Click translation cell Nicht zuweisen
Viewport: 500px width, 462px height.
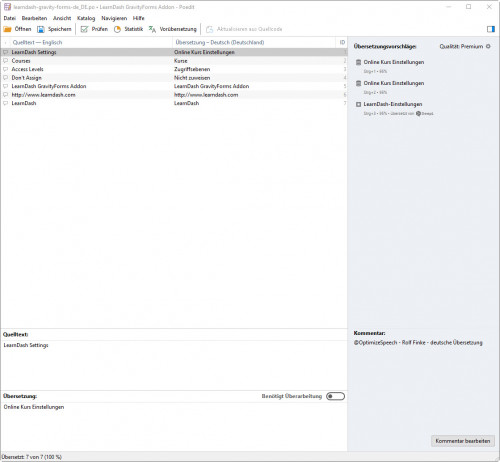click(x=192, y=78)
